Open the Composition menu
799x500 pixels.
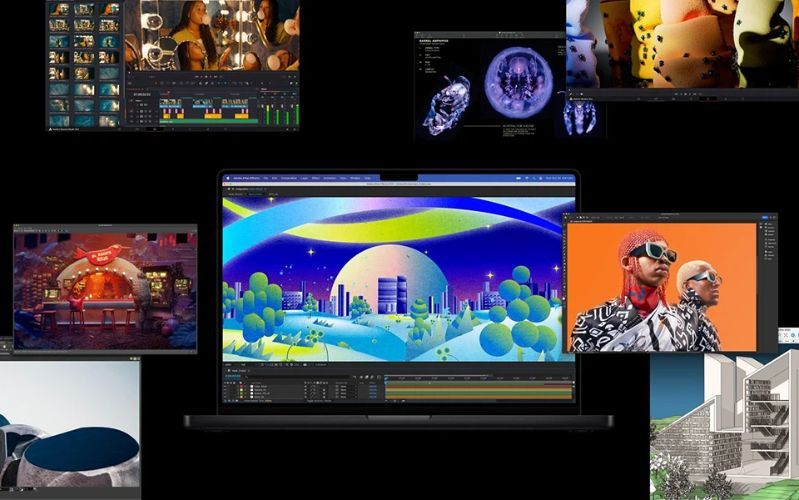289,178
